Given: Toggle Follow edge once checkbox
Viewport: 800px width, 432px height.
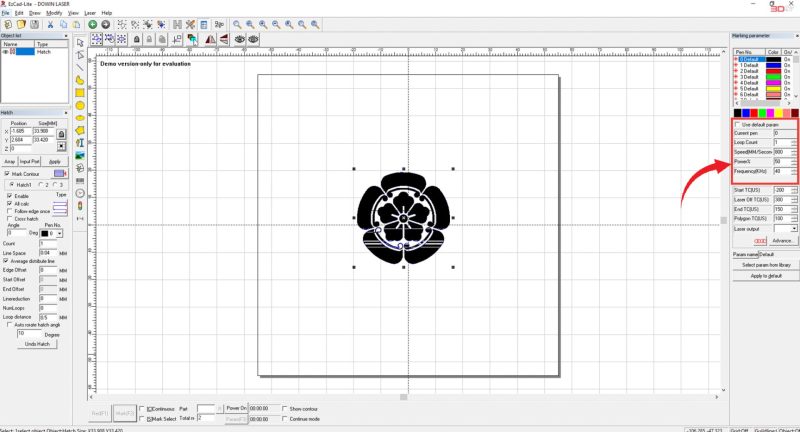Looking at the screenshot, I should click(x=10, y=211).
